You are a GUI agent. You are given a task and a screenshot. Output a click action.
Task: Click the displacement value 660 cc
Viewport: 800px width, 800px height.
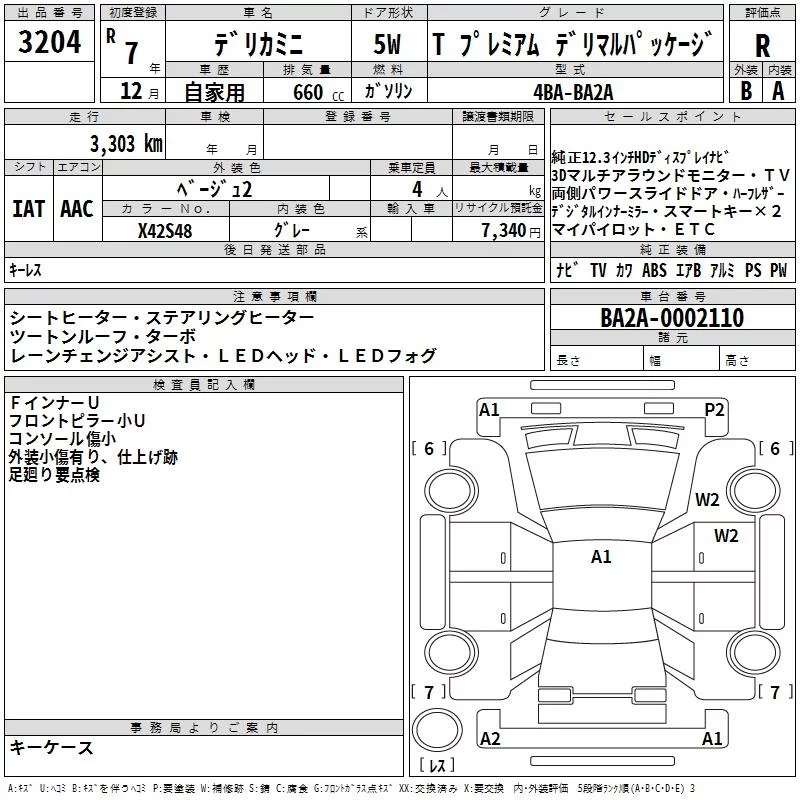[318, 92]
